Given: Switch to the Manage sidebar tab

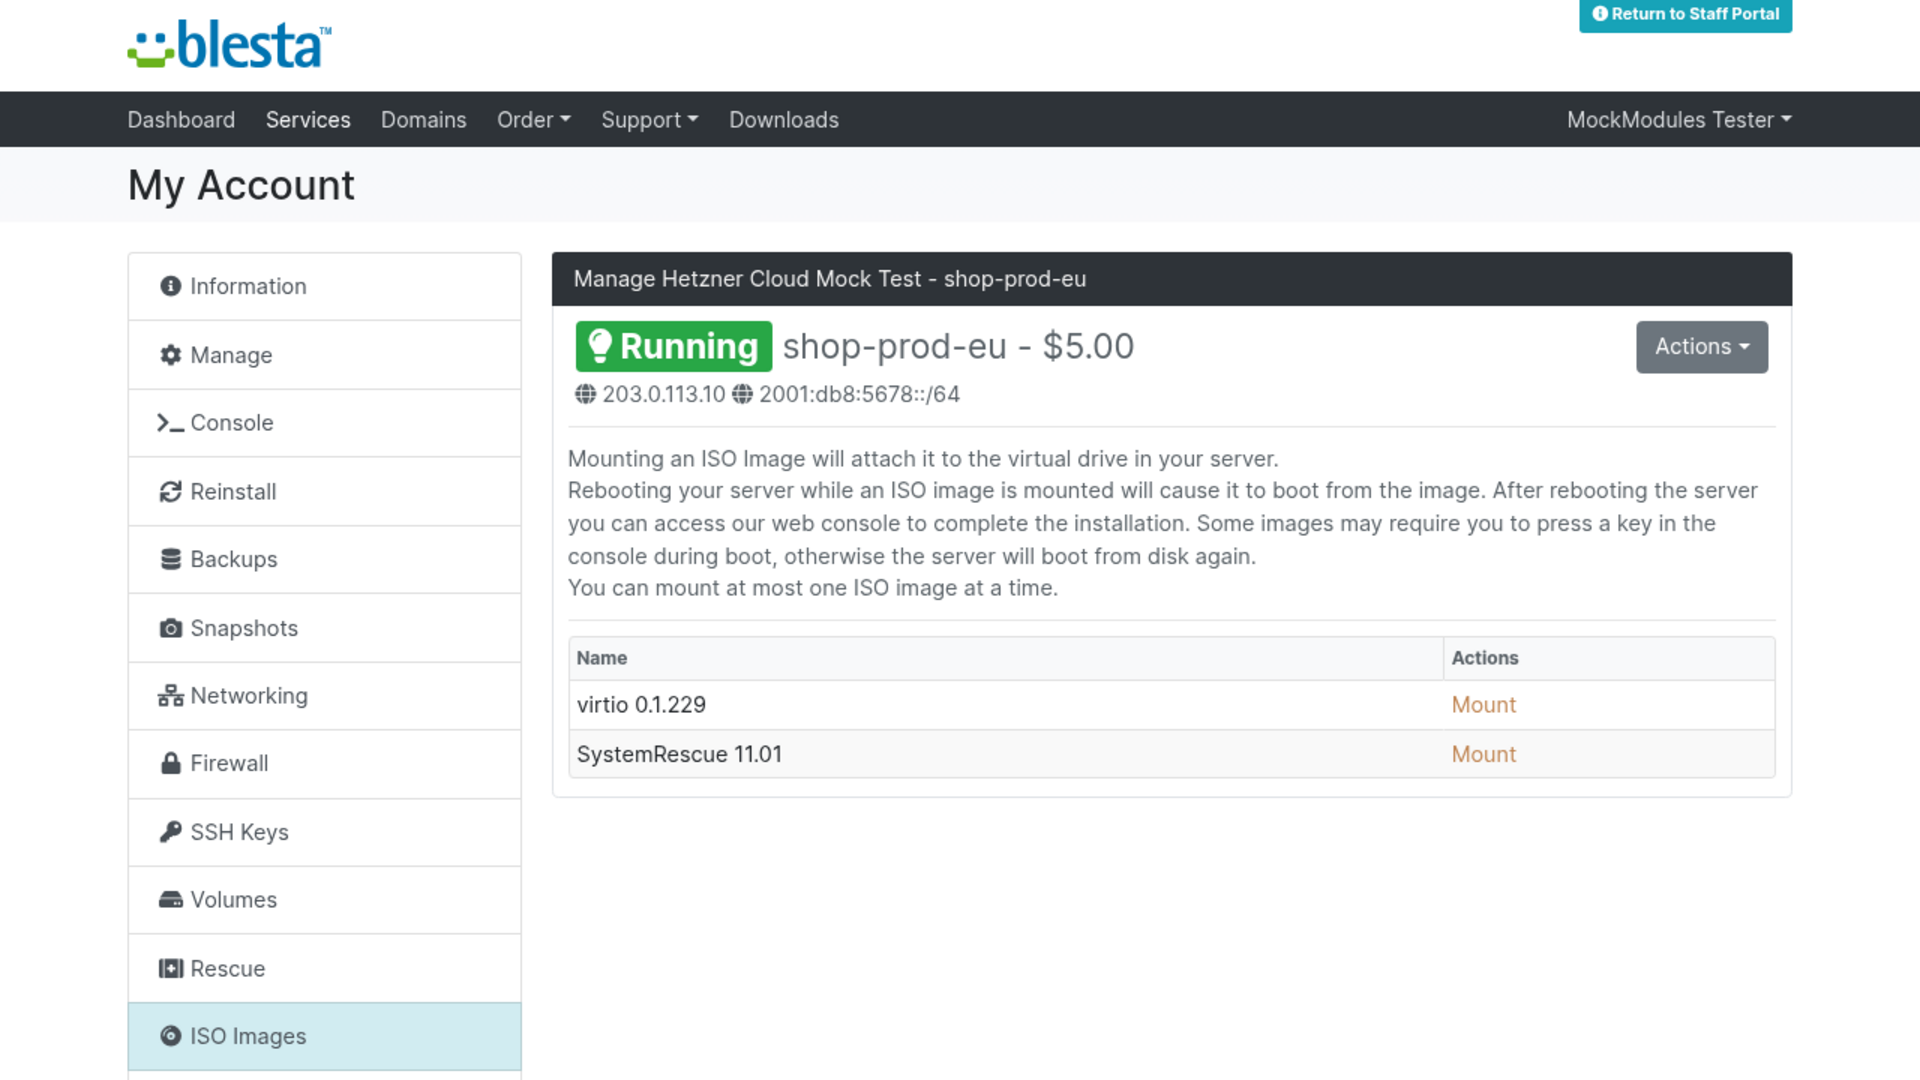Looking at the screenshot, I should [x=325, y=355].
